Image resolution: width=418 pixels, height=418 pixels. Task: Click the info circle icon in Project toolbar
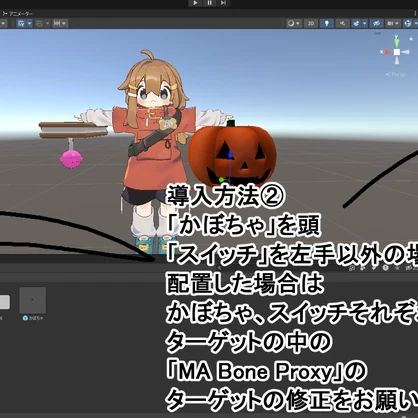[x=385, y=268]
